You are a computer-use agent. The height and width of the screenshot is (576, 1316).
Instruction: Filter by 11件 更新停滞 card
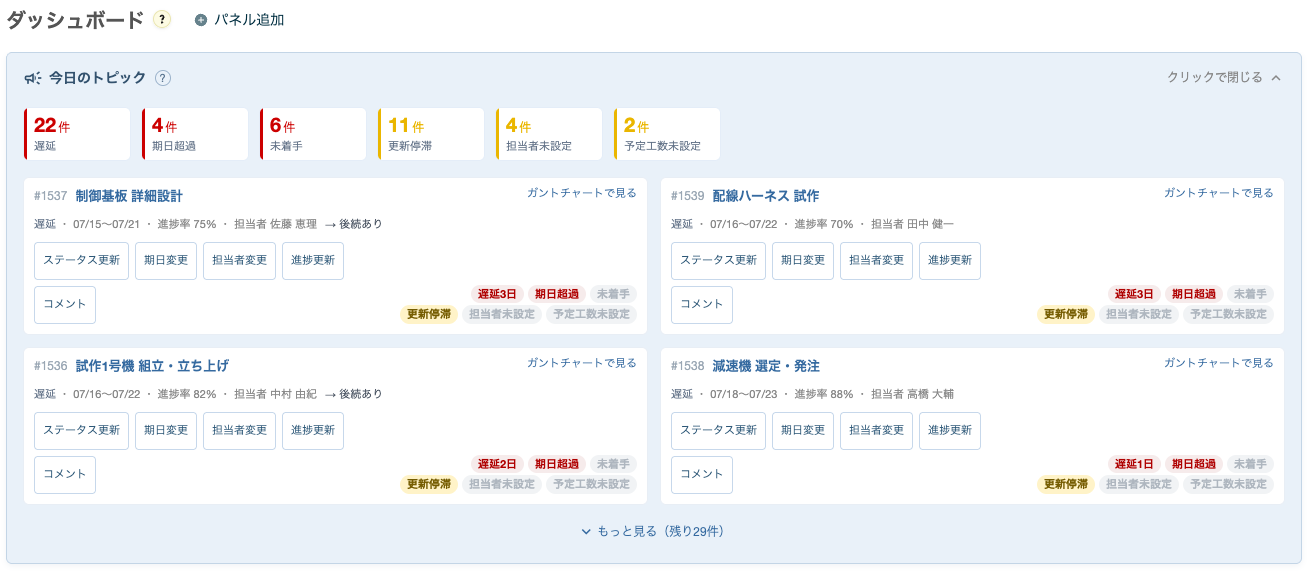(x=431, y=134)
